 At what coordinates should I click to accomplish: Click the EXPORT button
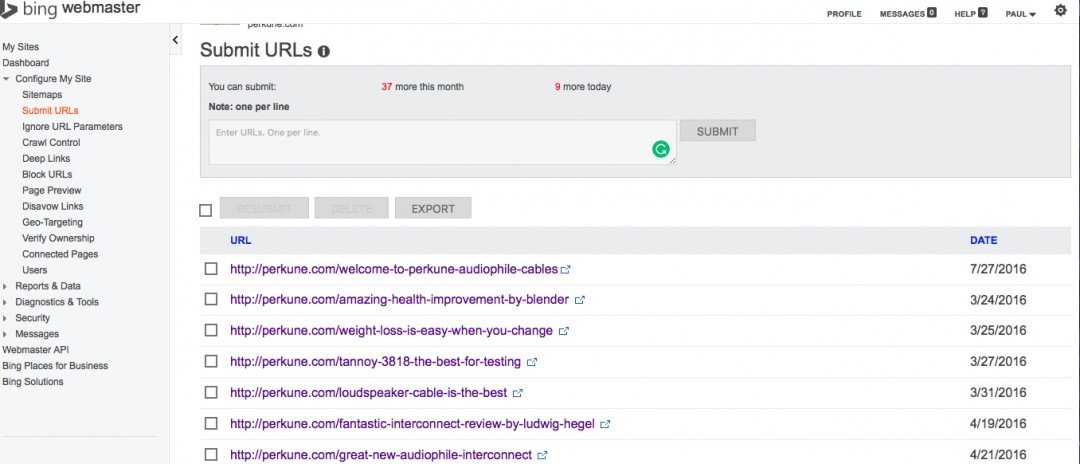pos(433,209)
